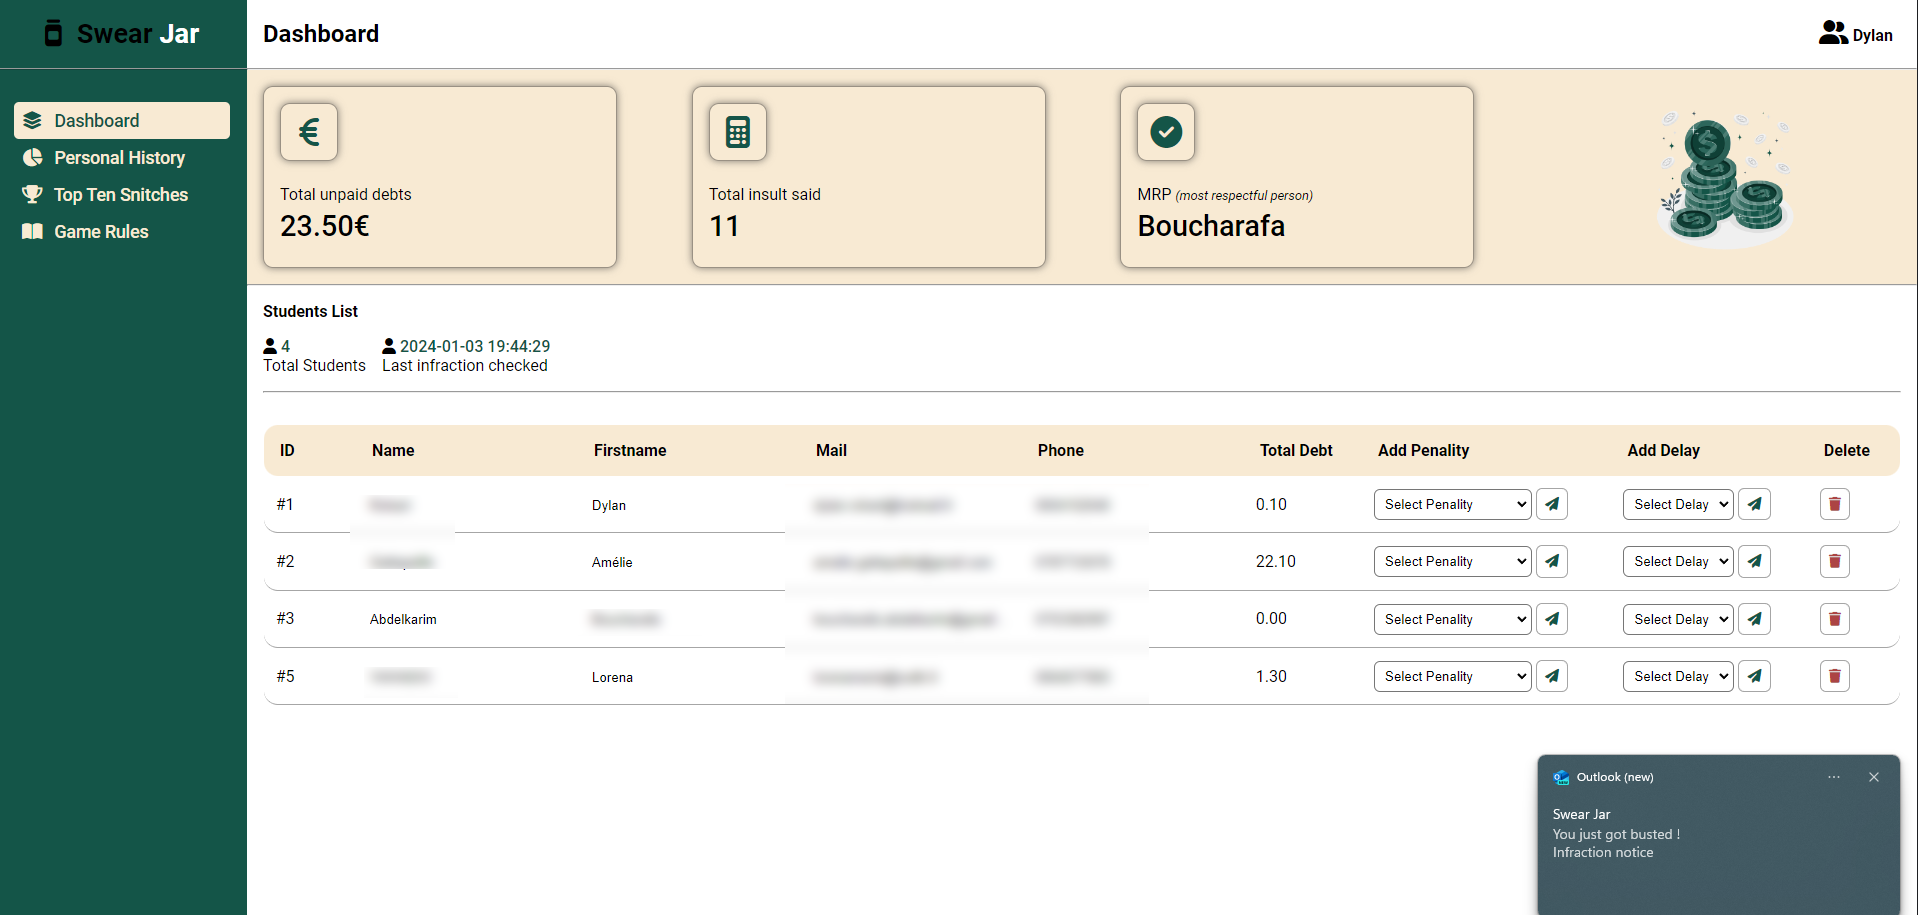
Task: Select Dashboard in the sidebar
Action: pos(97,121)
